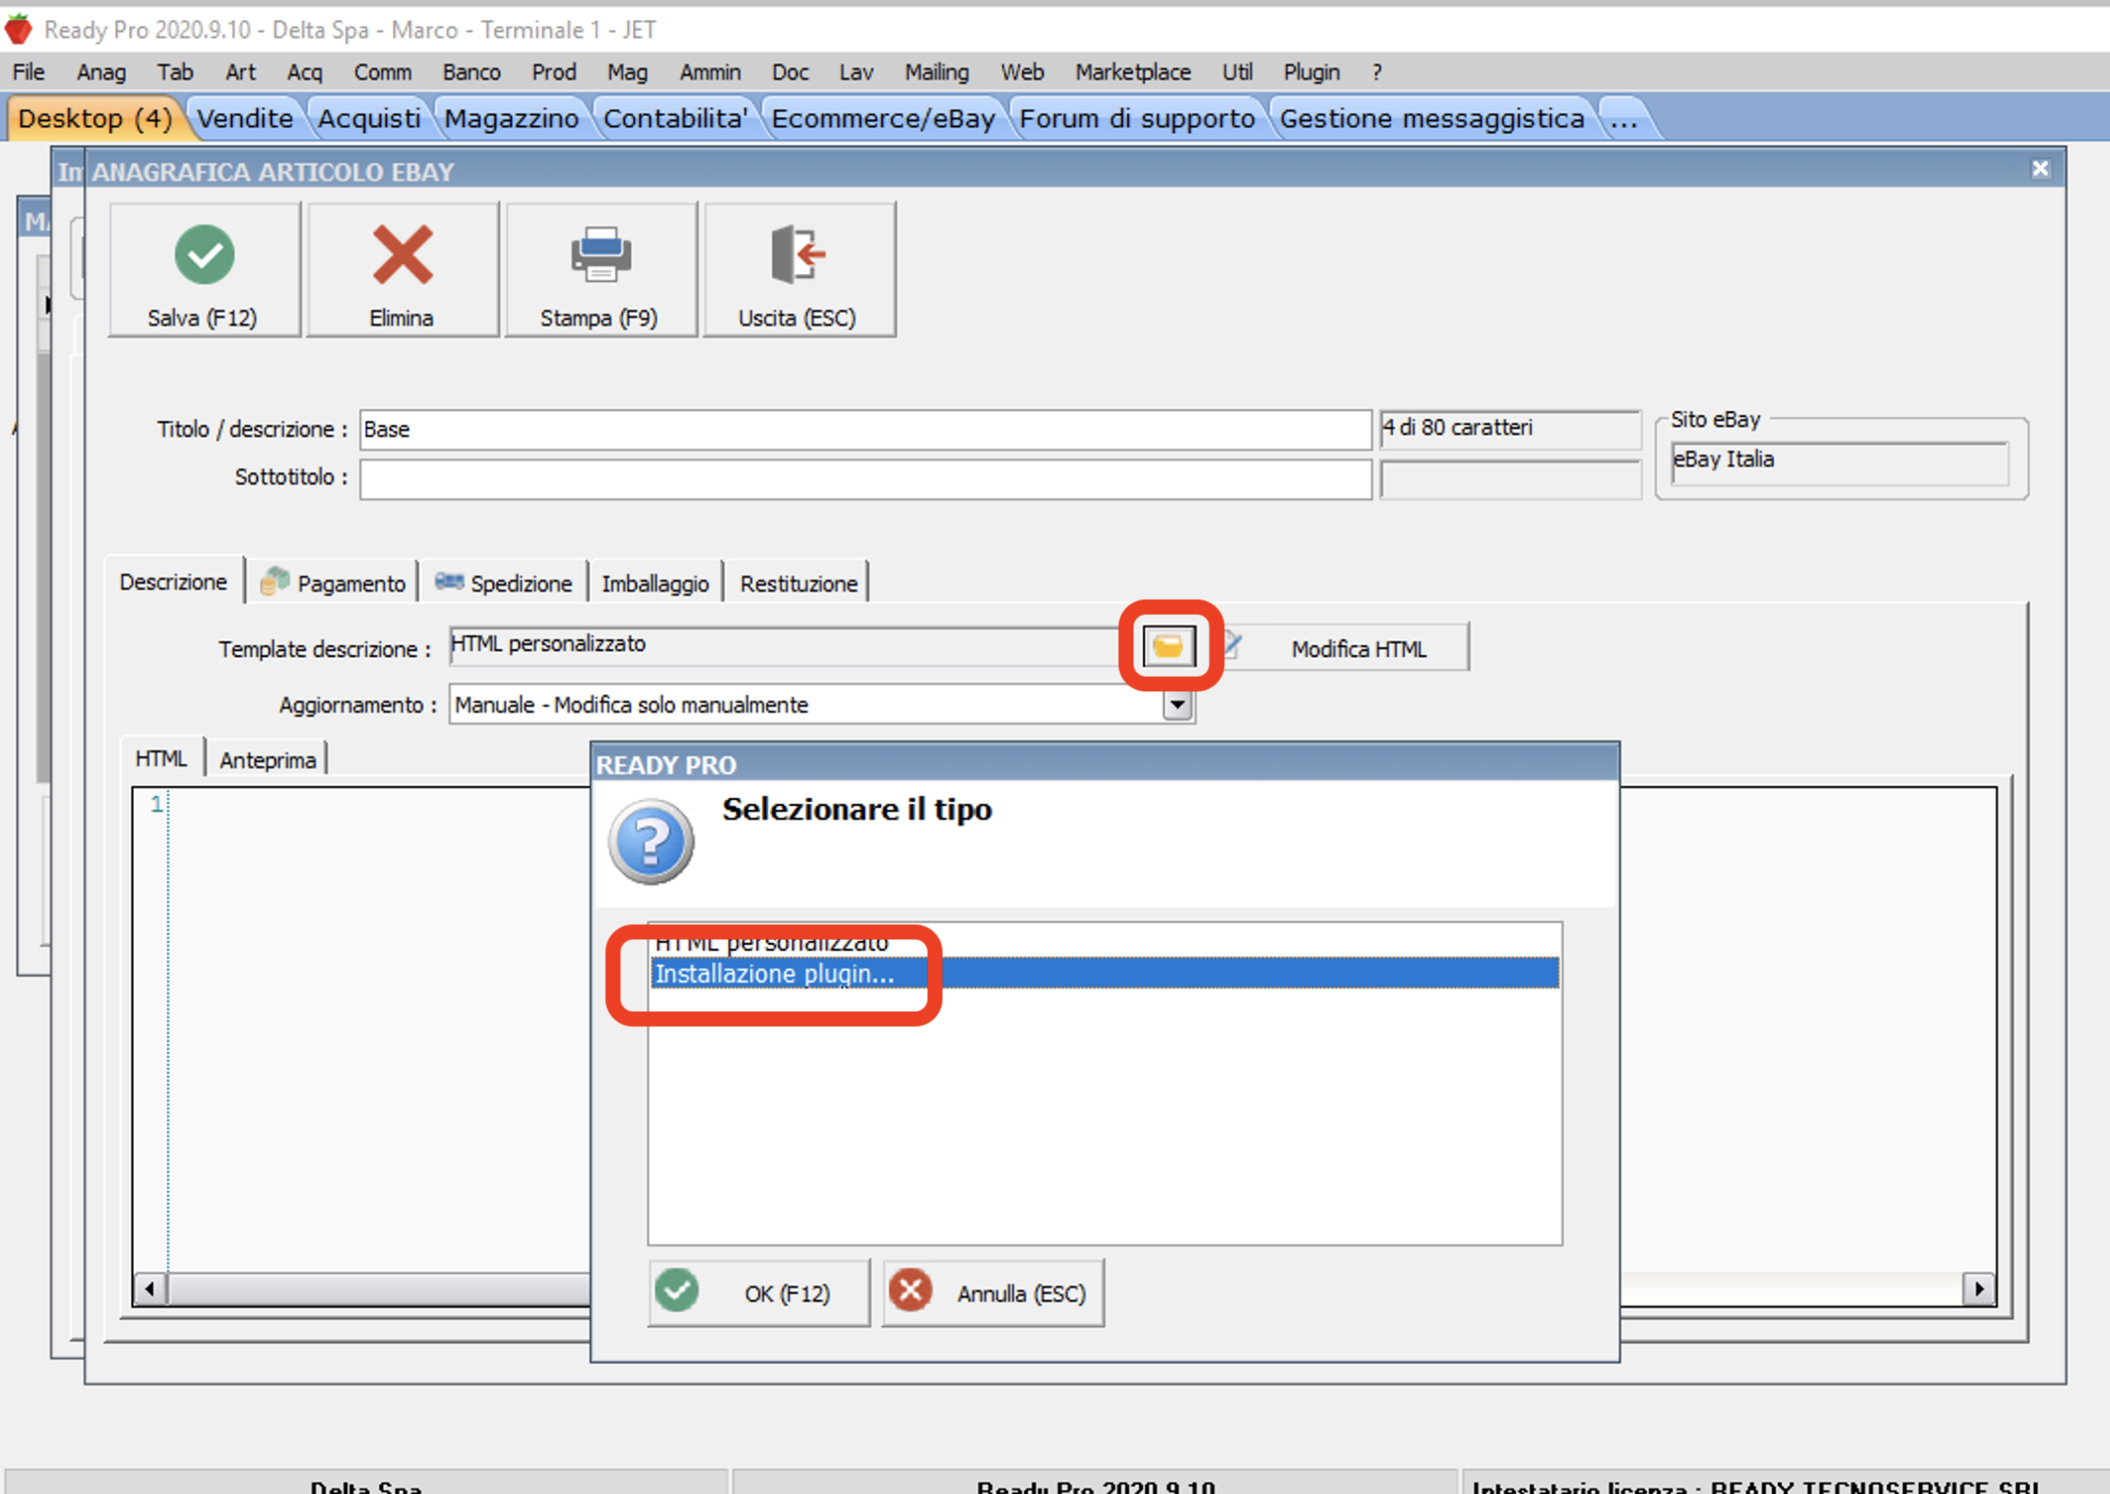
Task: Select HTML personalizzato list entry
Action: 1100,942
